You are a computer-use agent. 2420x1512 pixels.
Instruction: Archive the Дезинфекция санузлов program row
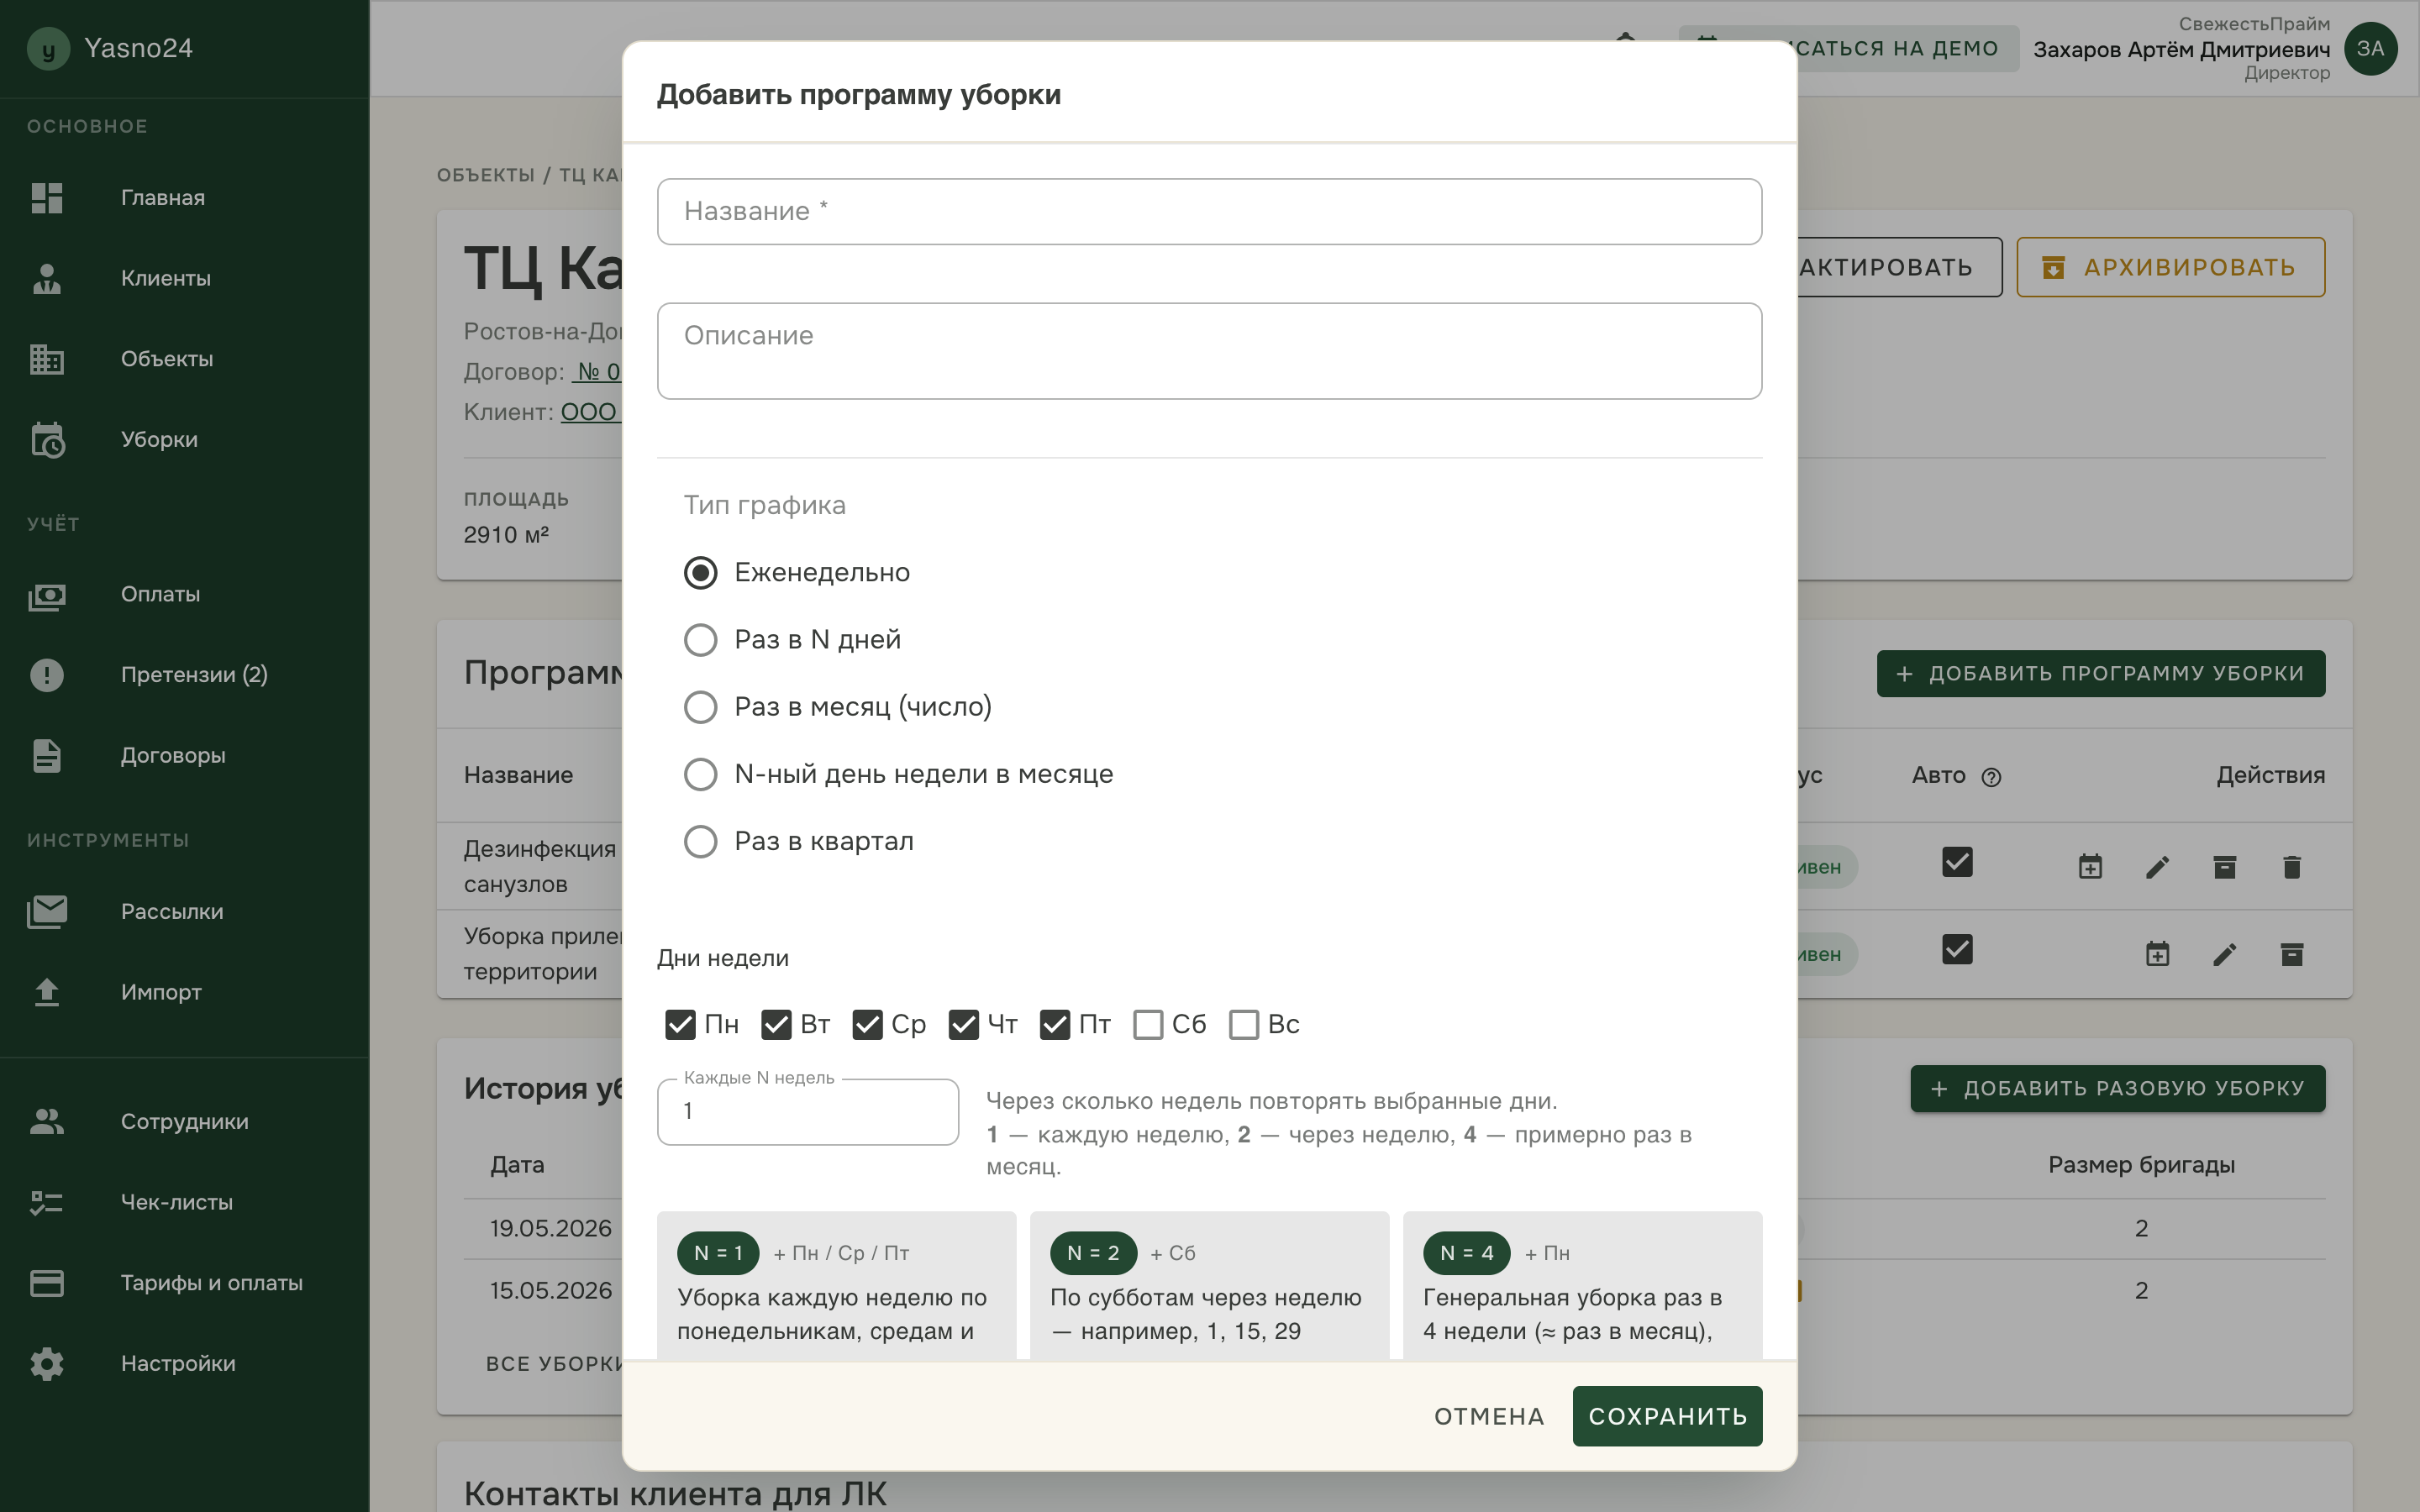click(2224, 867)
